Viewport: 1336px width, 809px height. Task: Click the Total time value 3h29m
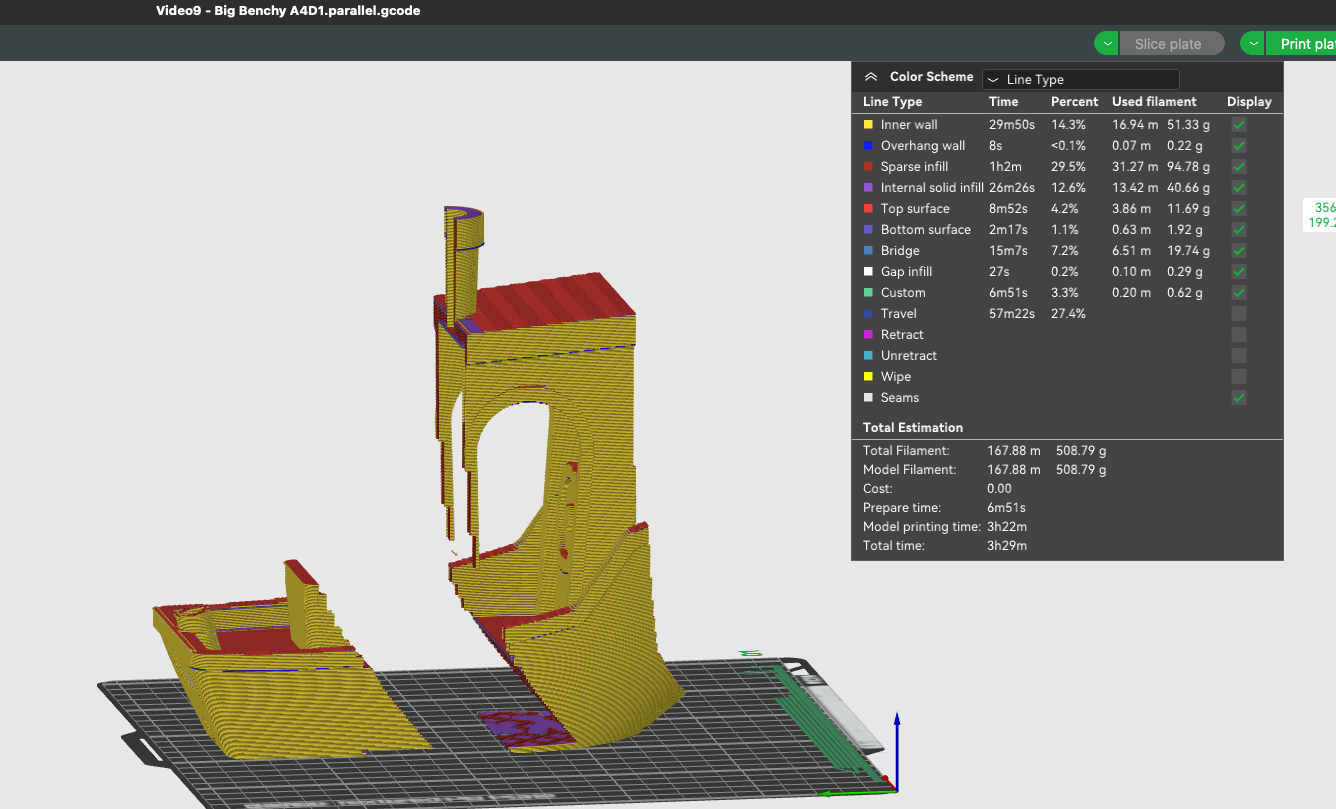click(1007, 546)
